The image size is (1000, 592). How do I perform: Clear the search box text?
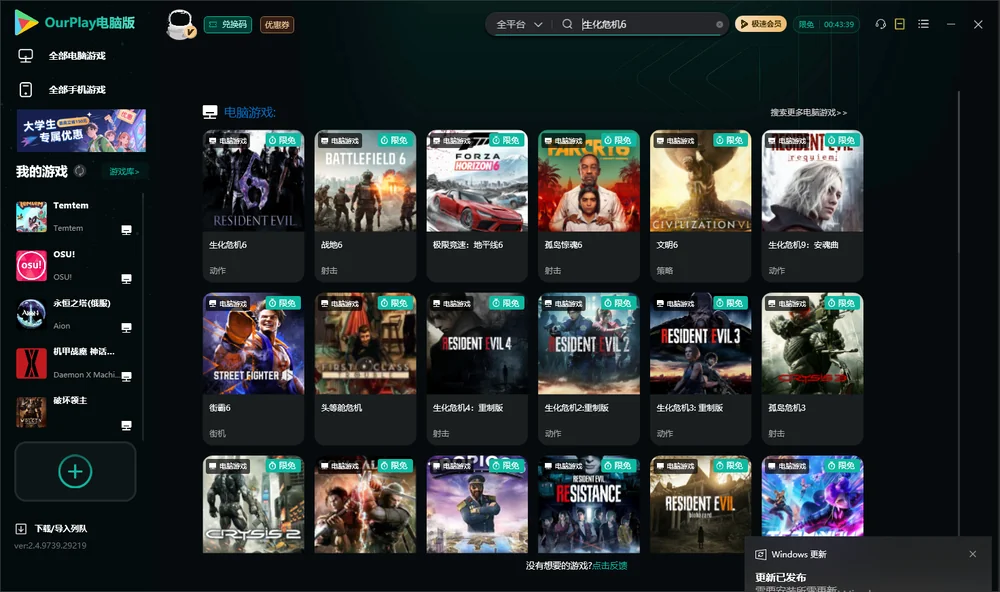point(719,25)
